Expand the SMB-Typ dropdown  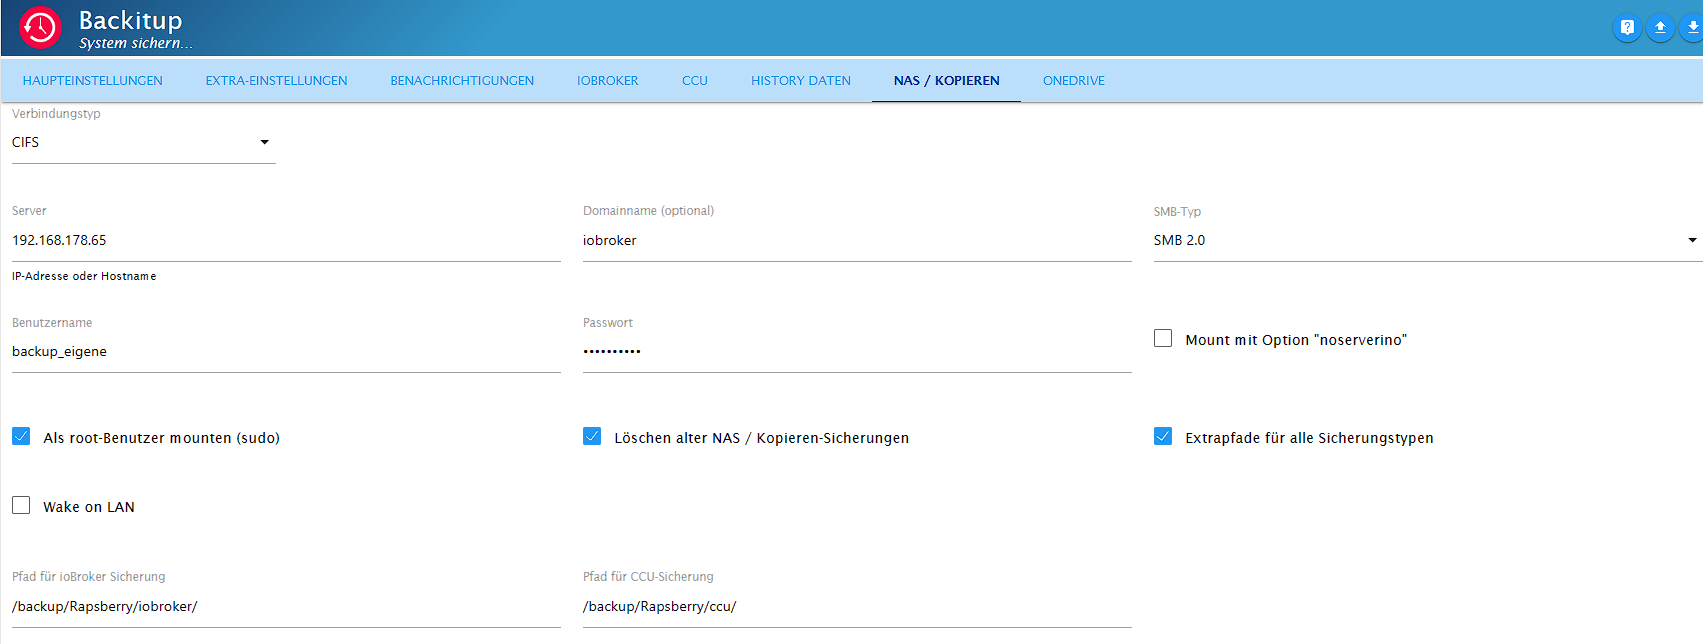pos(1425,241)
